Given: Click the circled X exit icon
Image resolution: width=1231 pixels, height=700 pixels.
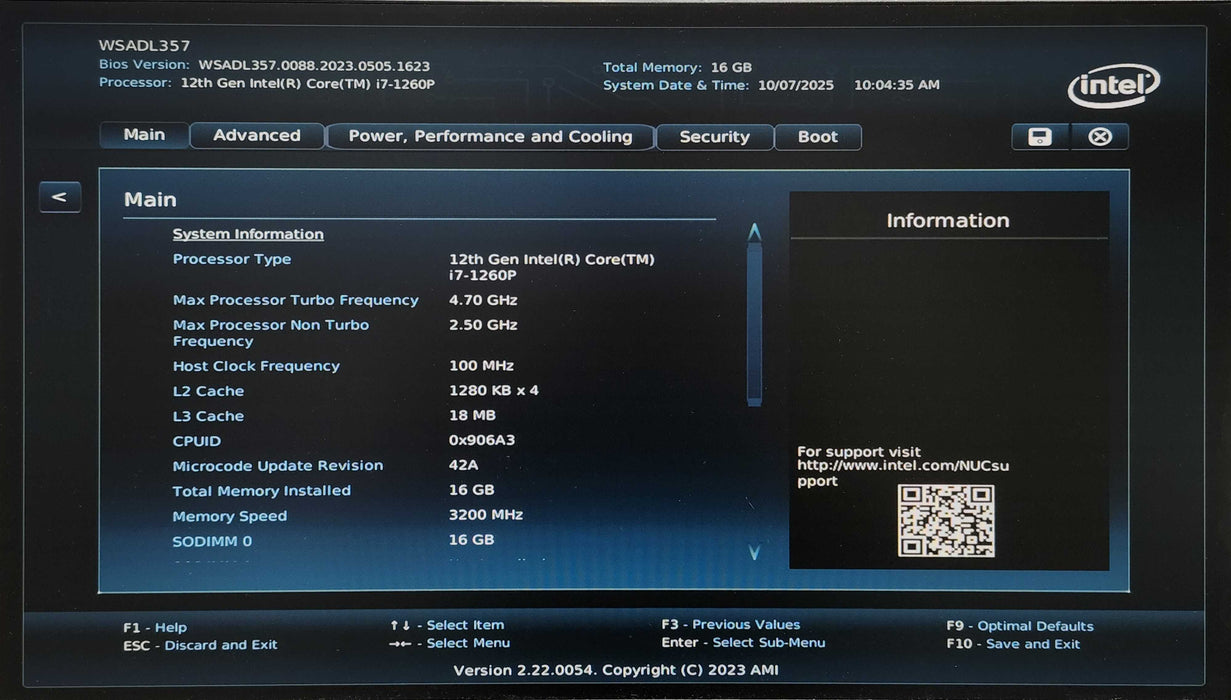Looking at the screenshot, I should tap(1099, 137).
